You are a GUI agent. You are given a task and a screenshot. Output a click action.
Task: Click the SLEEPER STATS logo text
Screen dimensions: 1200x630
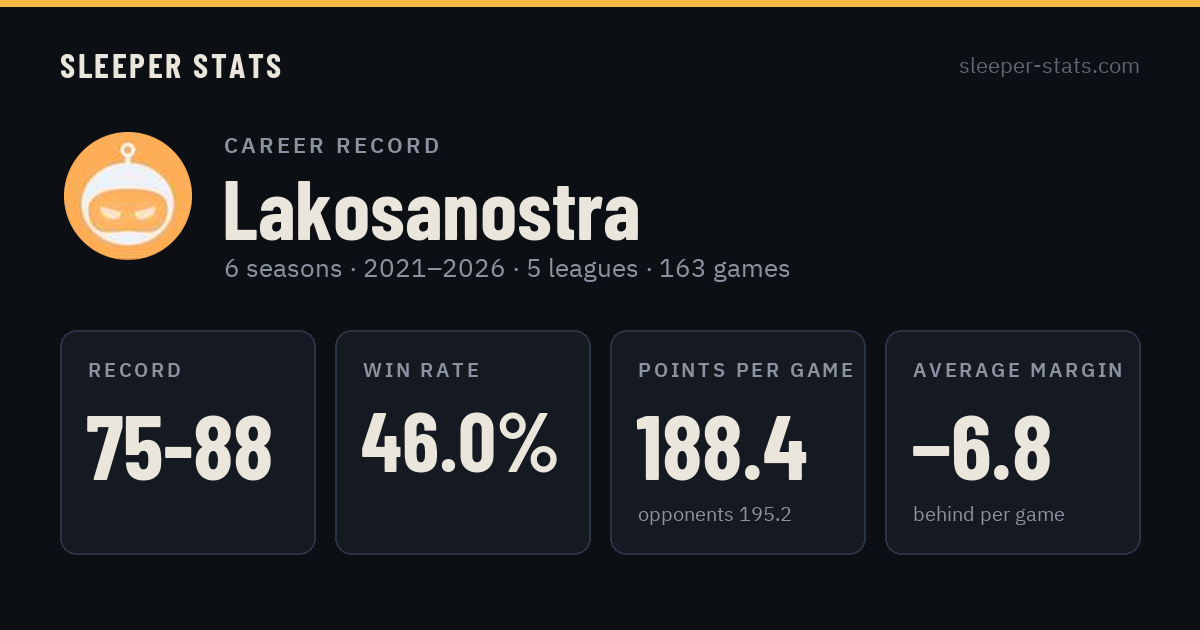click(171, 66)
